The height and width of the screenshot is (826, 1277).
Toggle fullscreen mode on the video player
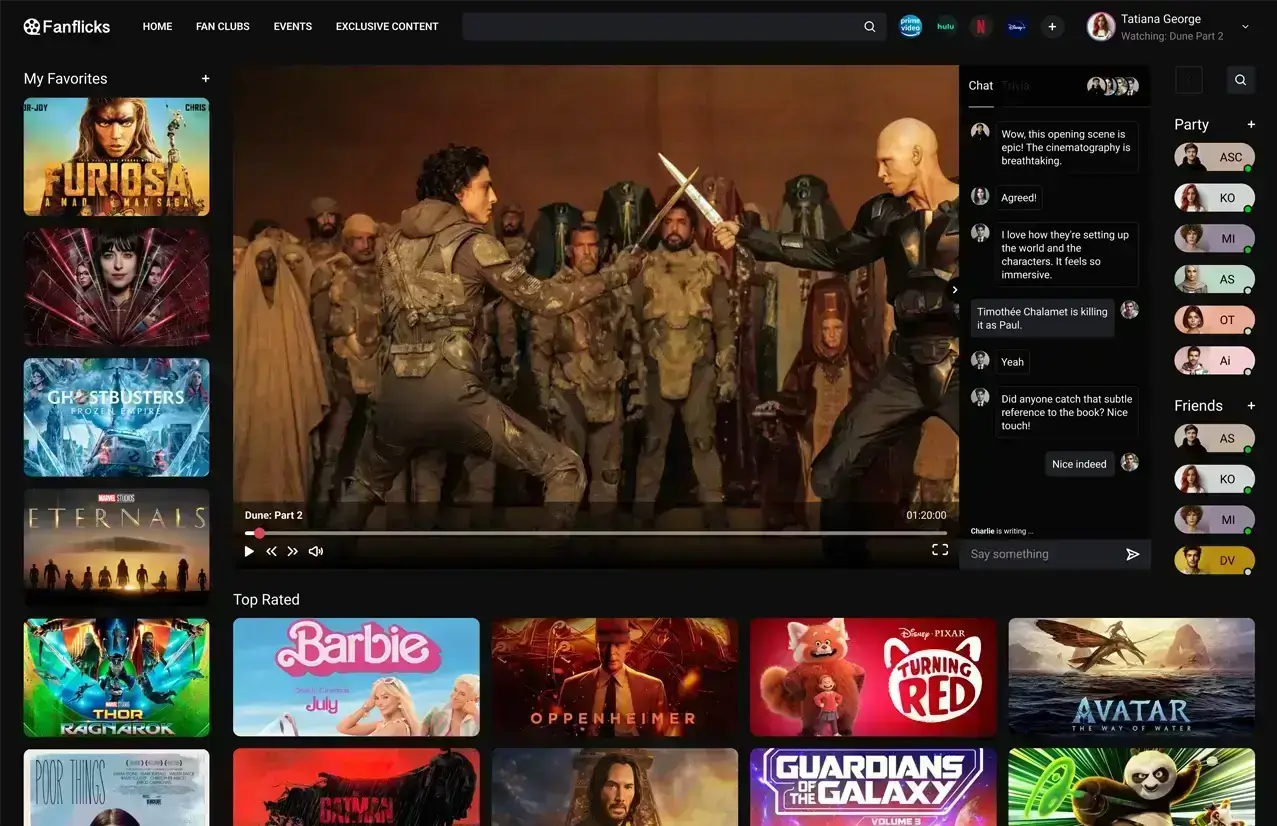coord(939,549)
